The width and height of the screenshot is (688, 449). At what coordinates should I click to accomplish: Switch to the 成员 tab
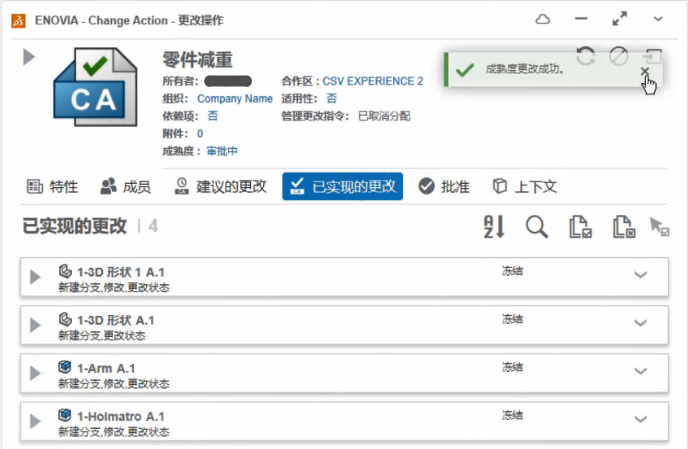coord(125,187)
